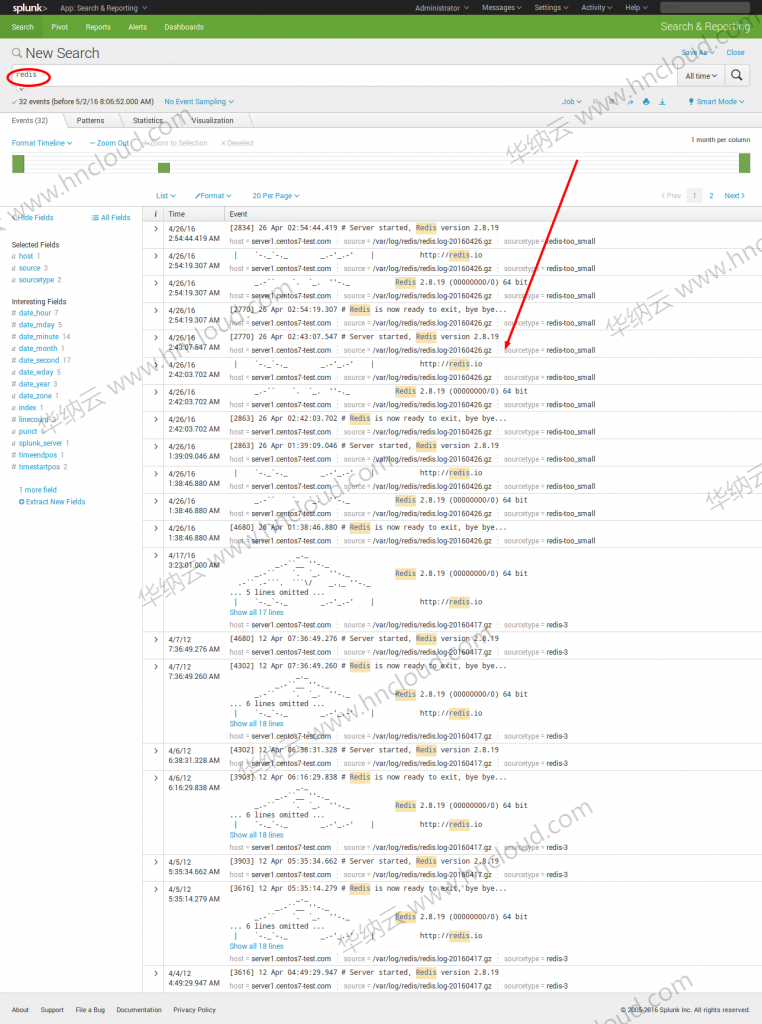
Task: Select the date_hour field
Action: click(35, 313)
